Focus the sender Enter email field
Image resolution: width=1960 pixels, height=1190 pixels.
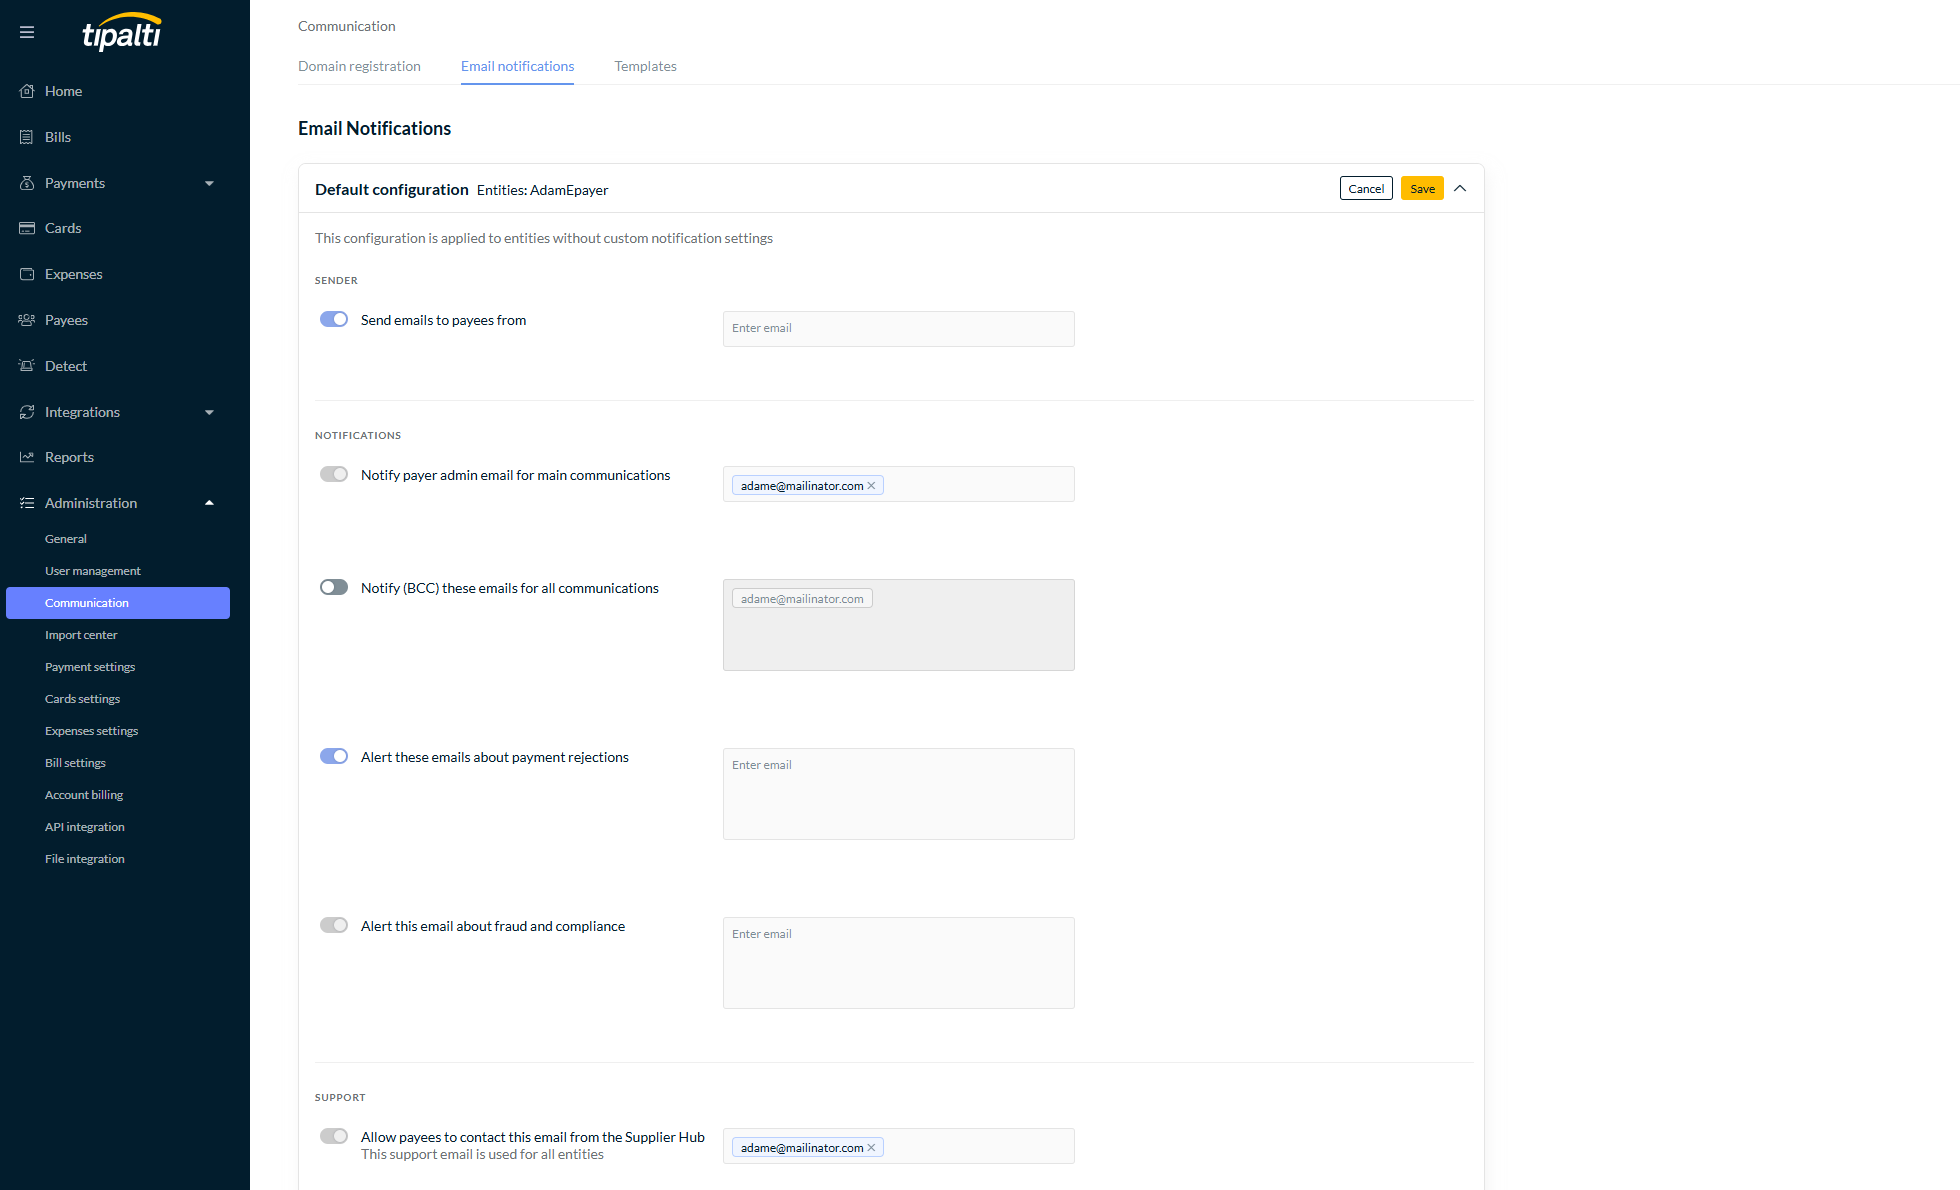pyautogui.click(x=899, y=329)
